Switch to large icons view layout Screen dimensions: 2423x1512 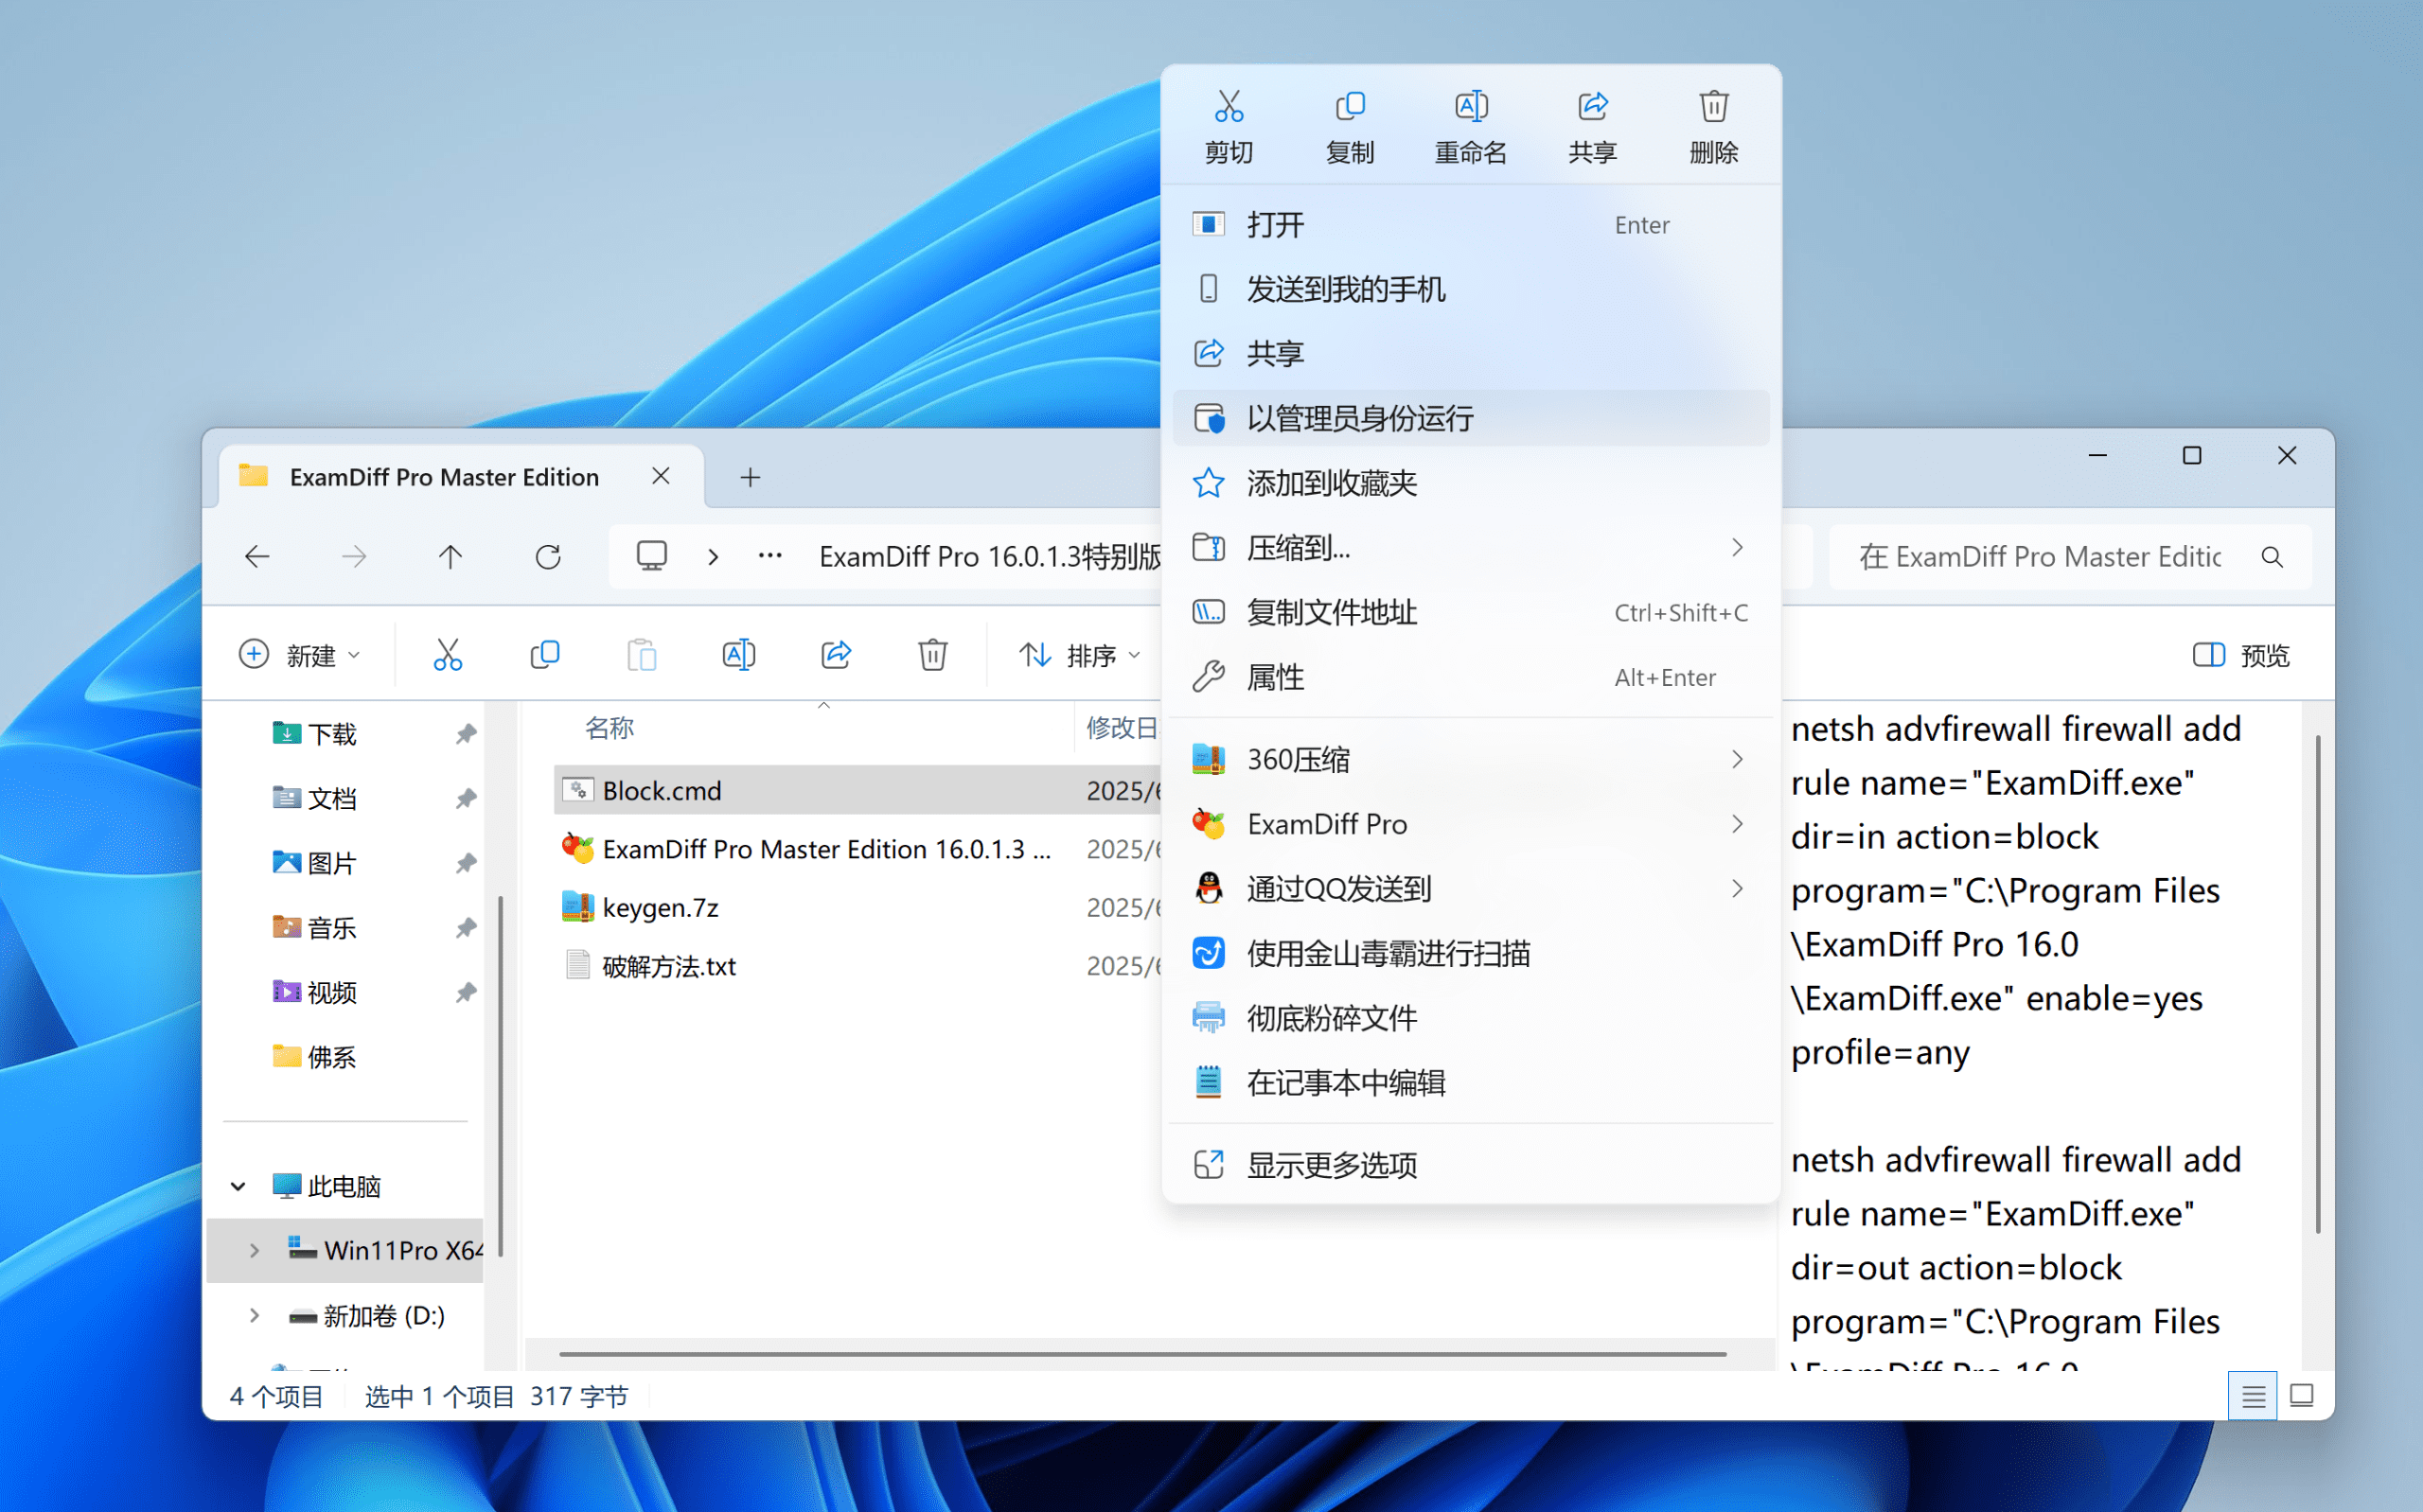point(2302,1396)
